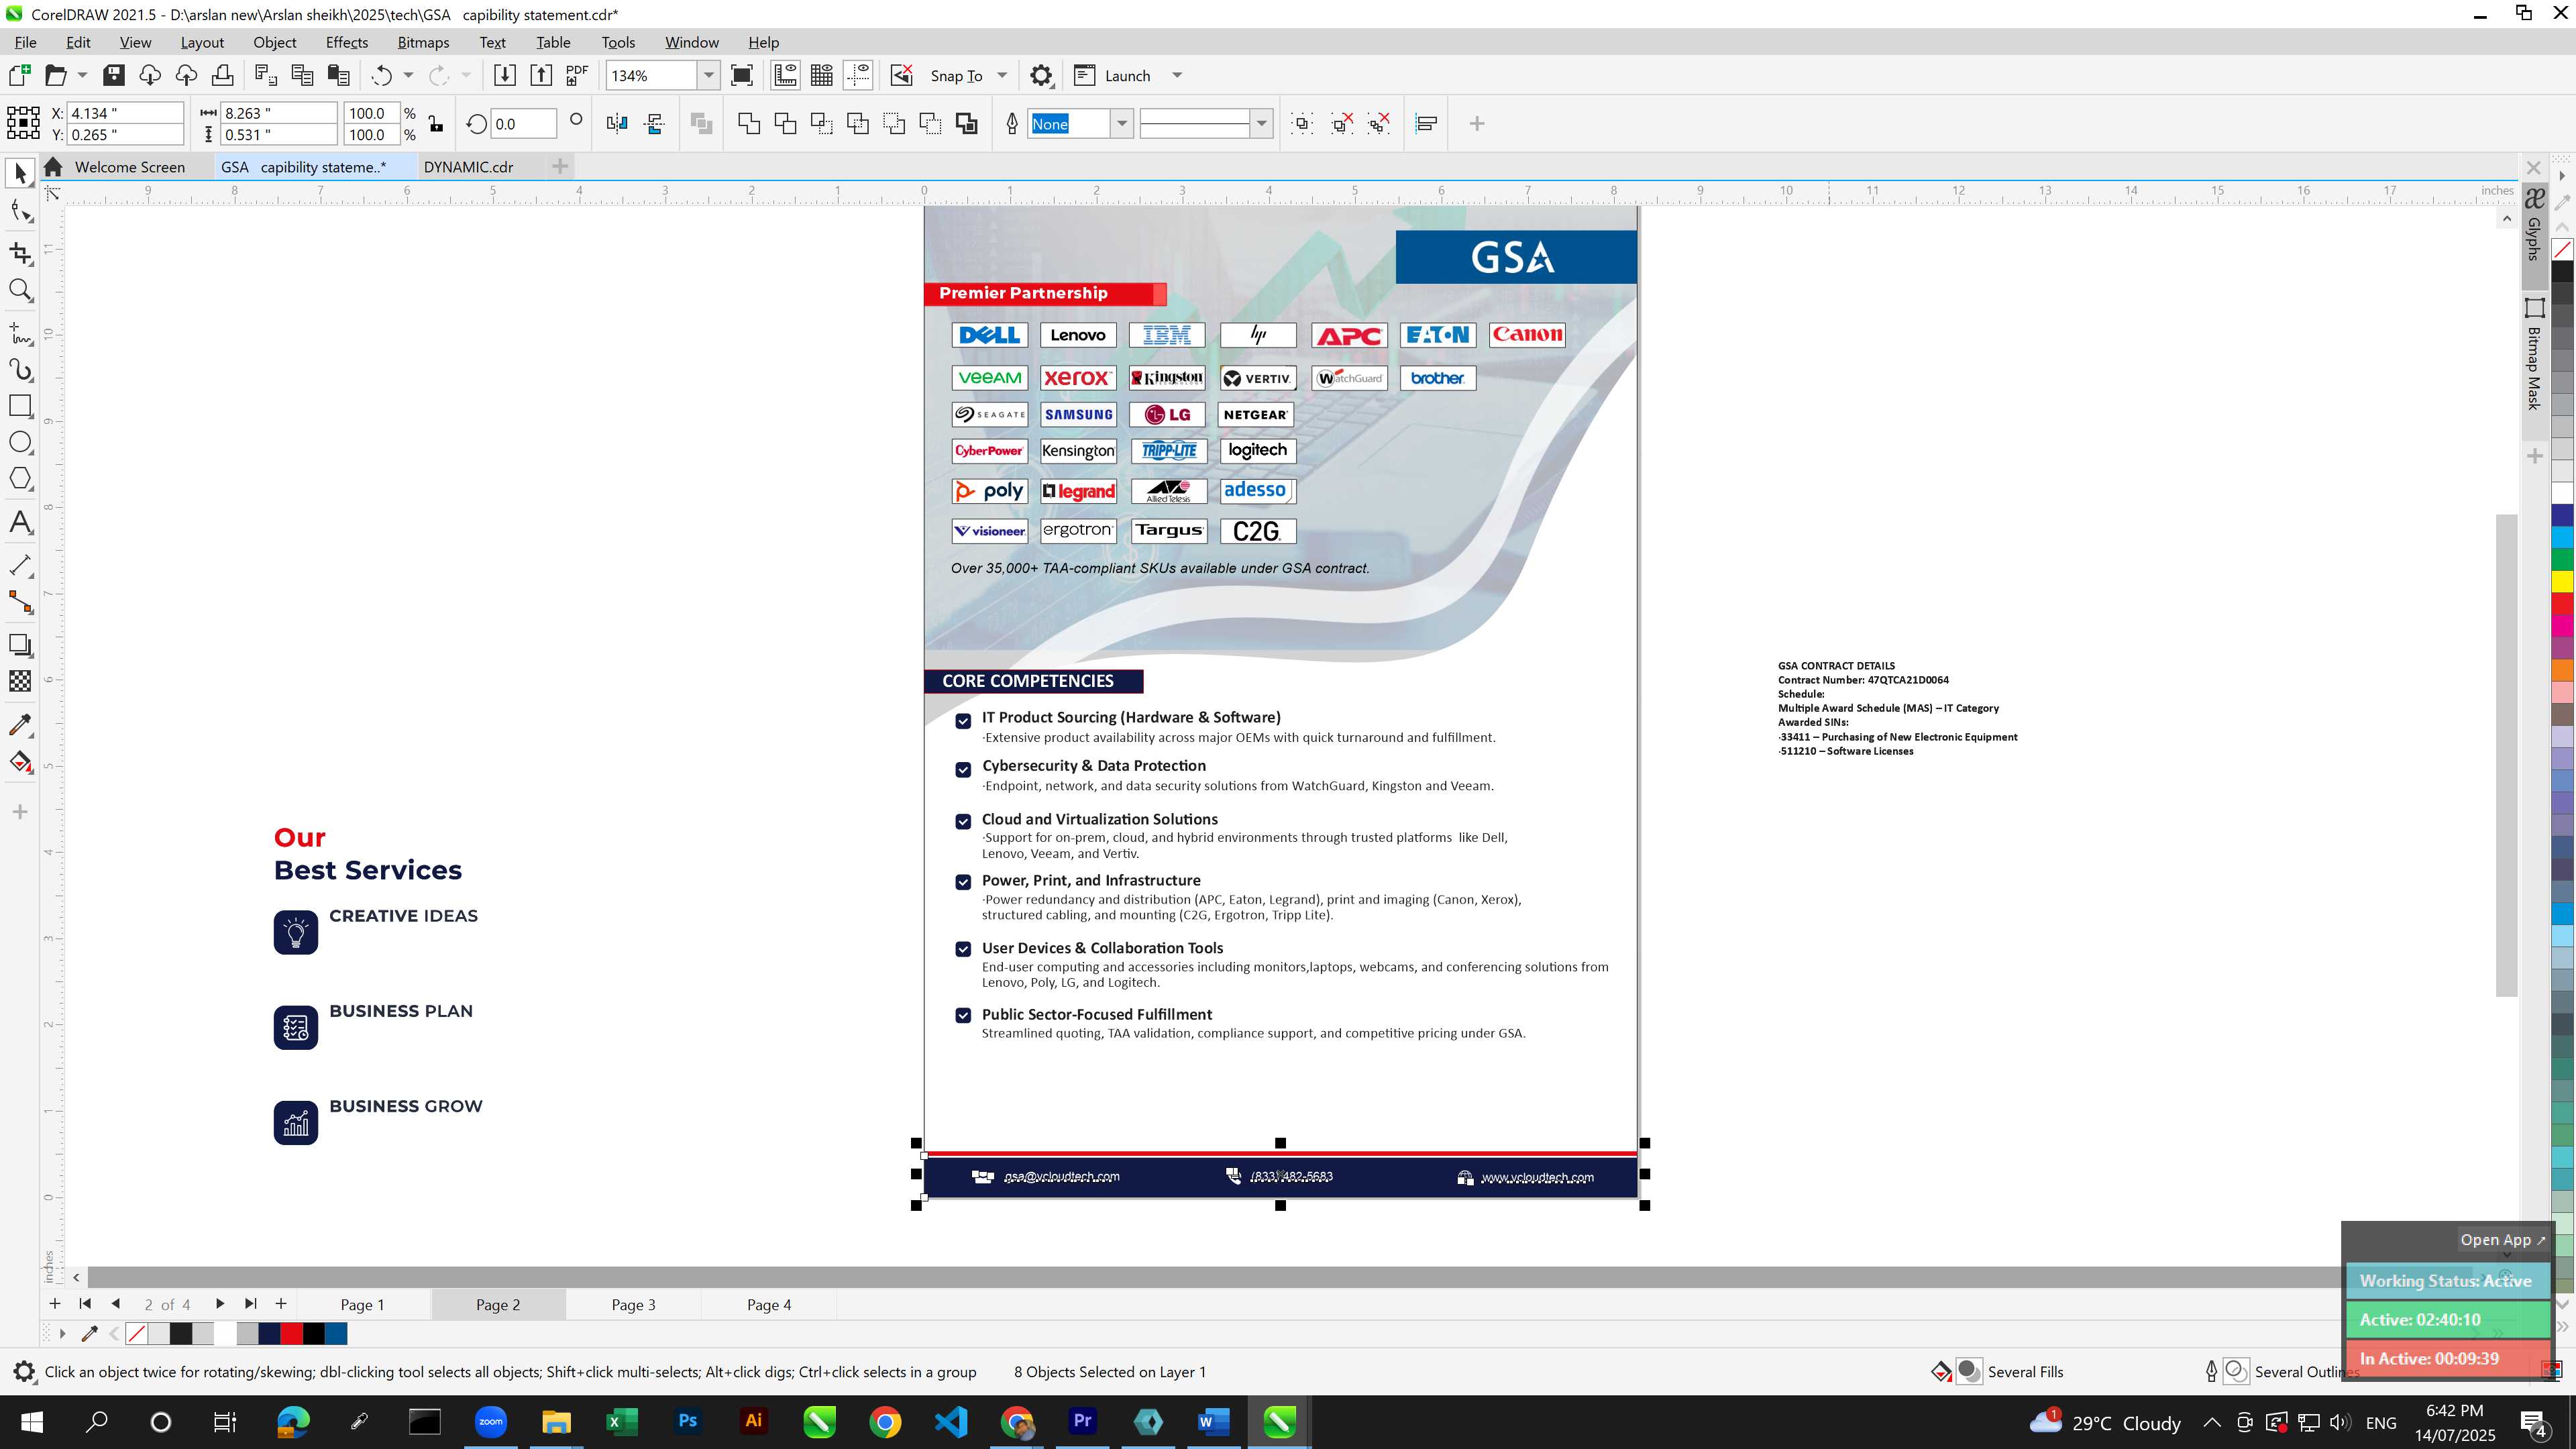Viewport: 2576px width, 1449px height.
Task: Open the File menu
Action: click(x=26, y=42)
